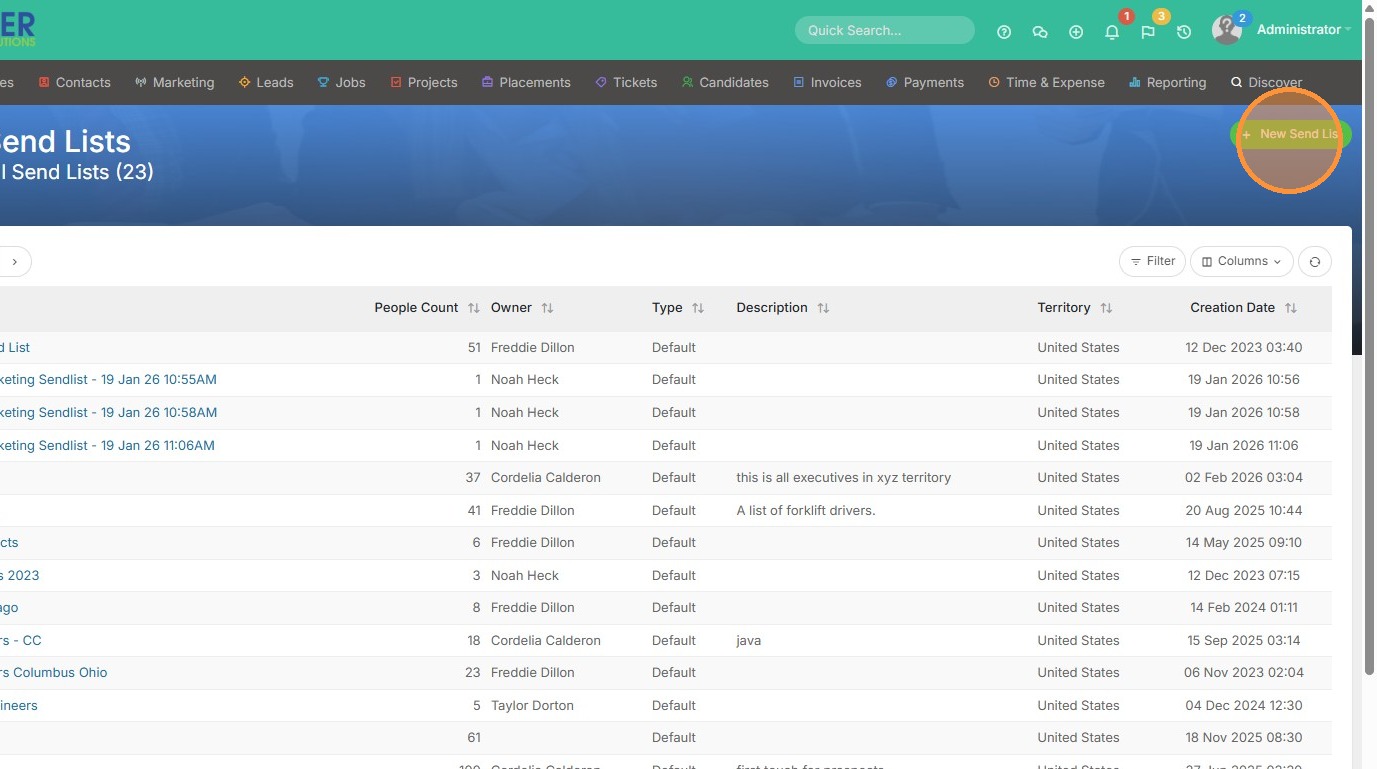
Task: Click the user avatar picture
Action: (x=1227, y=30)
